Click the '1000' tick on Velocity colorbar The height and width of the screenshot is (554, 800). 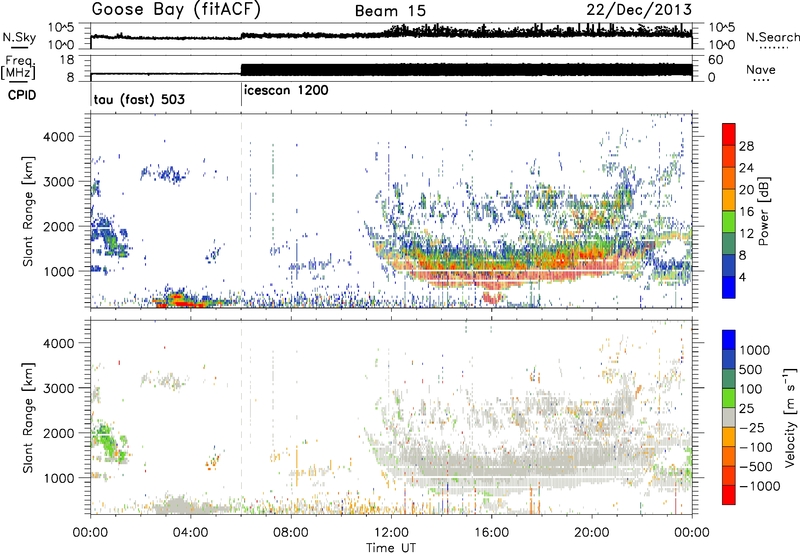(755, 350)
